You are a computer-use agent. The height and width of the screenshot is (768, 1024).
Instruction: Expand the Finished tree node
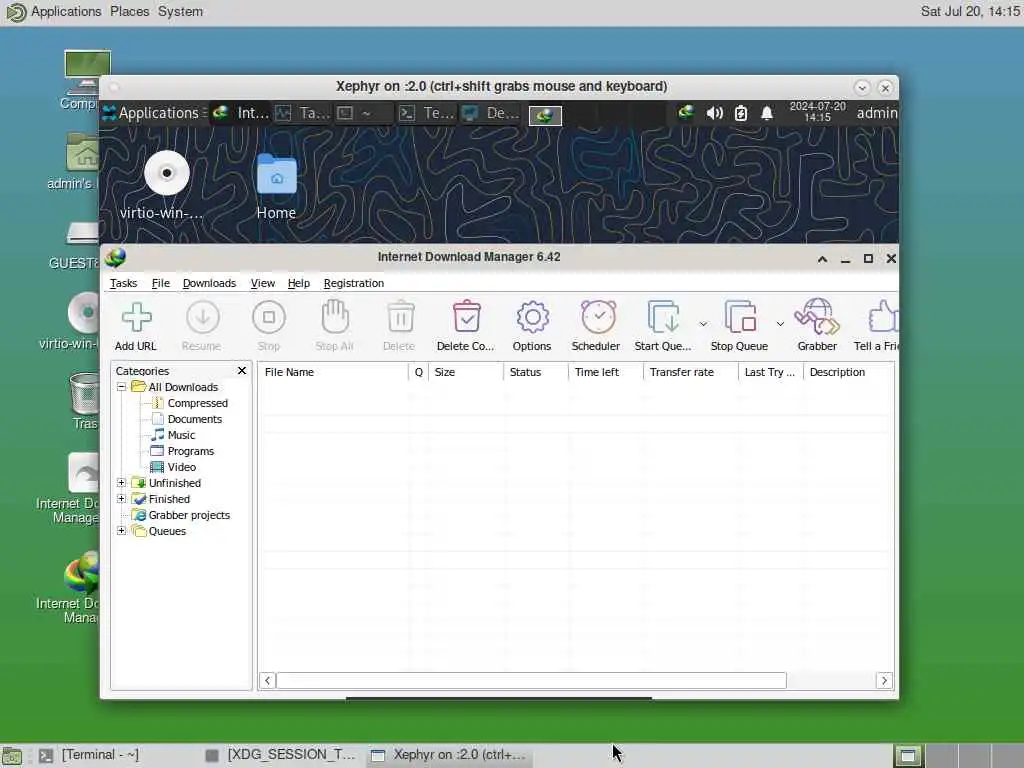click(121, 498)
